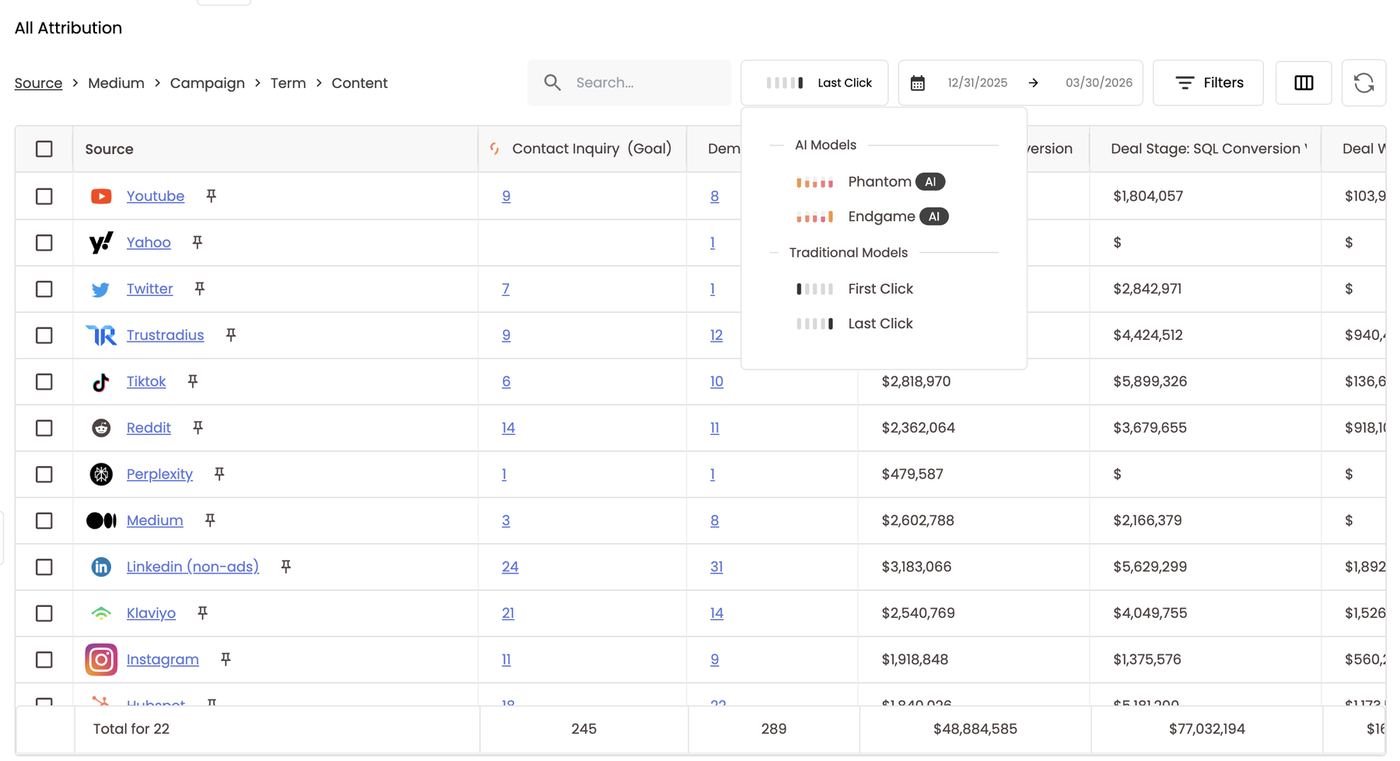Open the Perplexity source link

coord(159,474)
